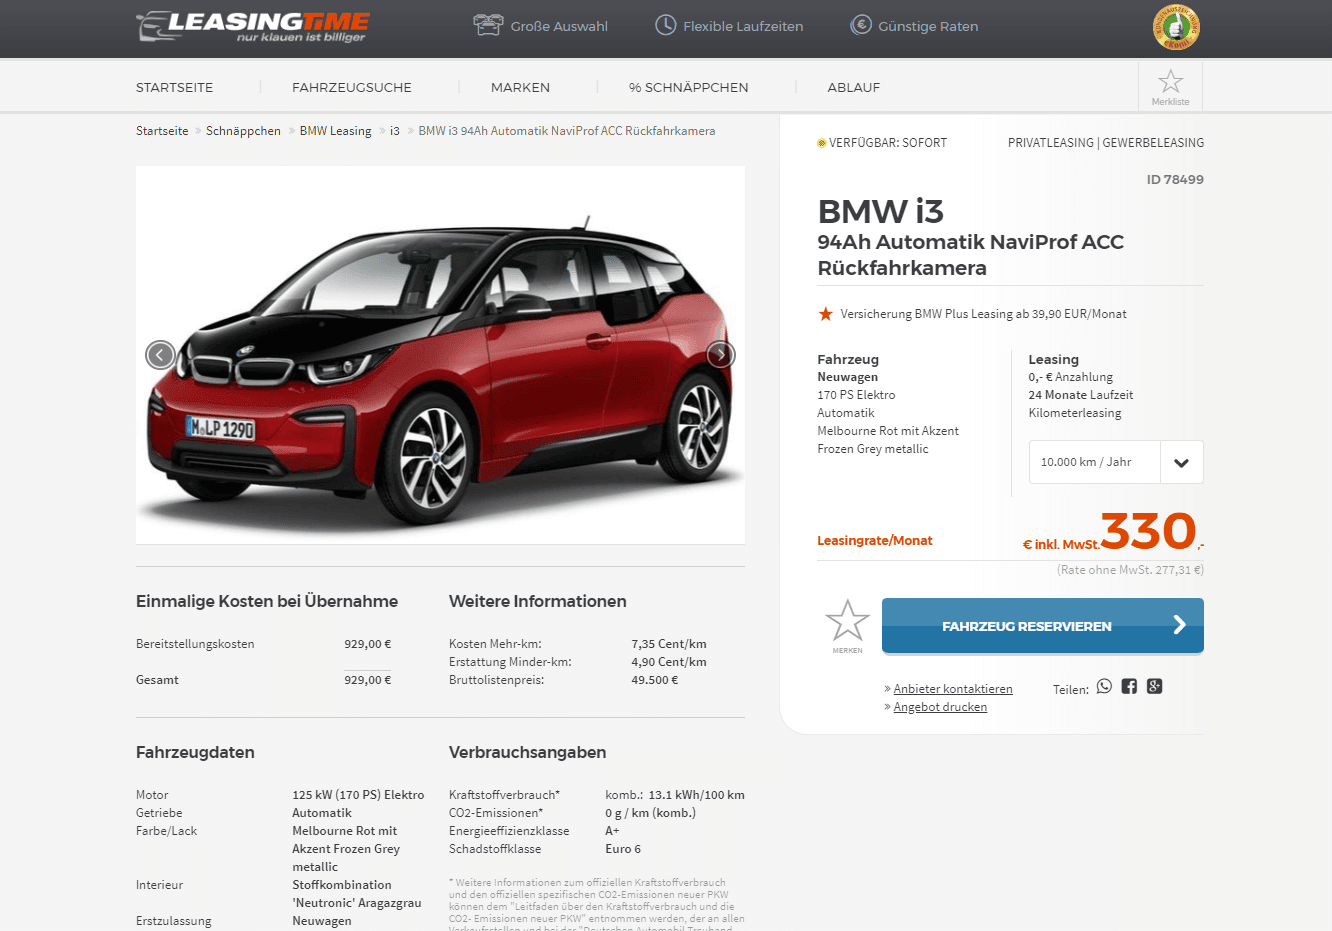Screen dimensions: 1332x931
Task: Click the Günstige Raten euro icon
Action: pyautogui.click(x=860, y=25)
